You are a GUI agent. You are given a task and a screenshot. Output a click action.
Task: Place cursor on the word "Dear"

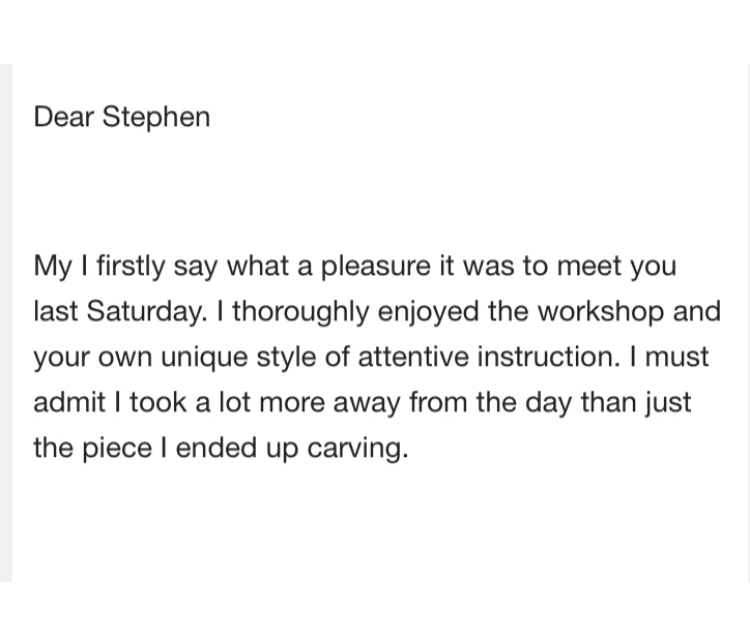pyautogui.click(x=64, y=117)
